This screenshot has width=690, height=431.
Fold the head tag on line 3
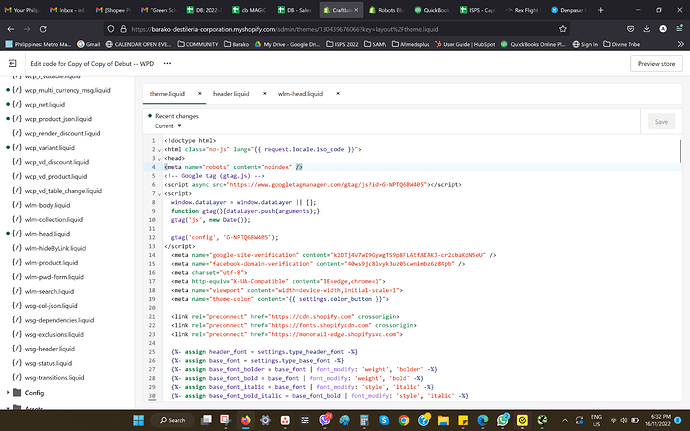(x=161, y=158)
